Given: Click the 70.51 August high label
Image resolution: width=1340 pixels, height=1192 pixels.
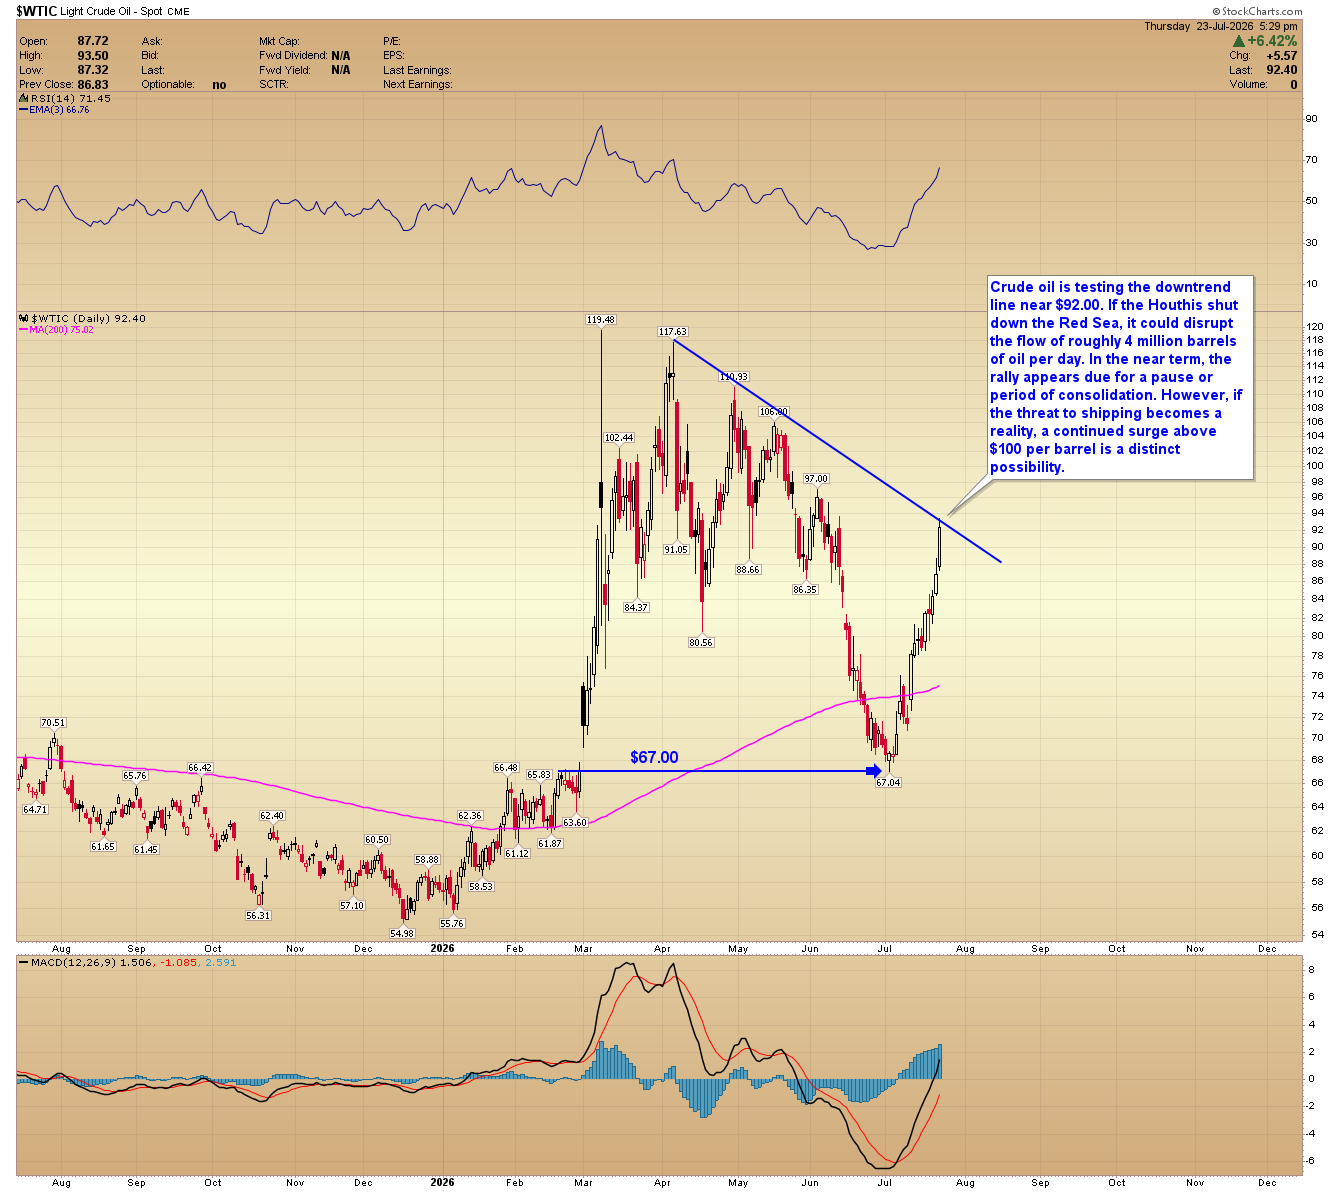Looking at the screenshot, I should click(53, 723).
